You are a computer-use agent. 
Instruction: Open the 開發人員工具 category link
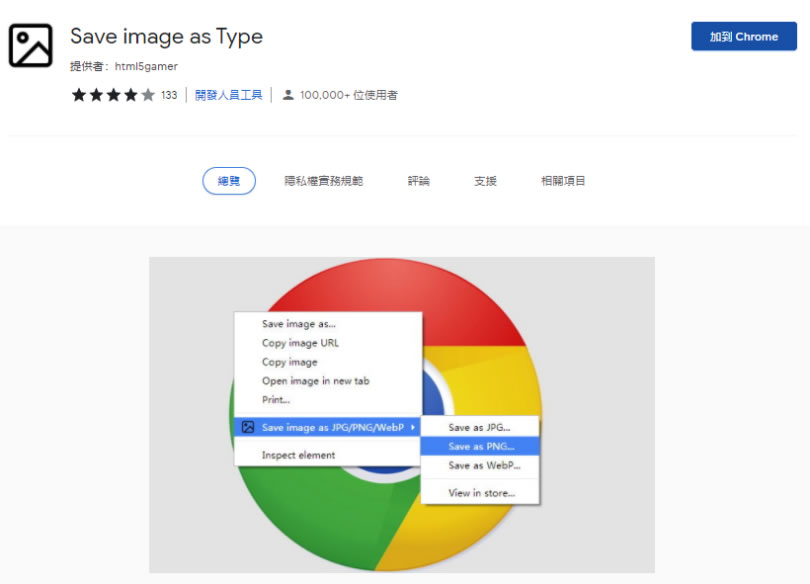click(x=228, y=95)
